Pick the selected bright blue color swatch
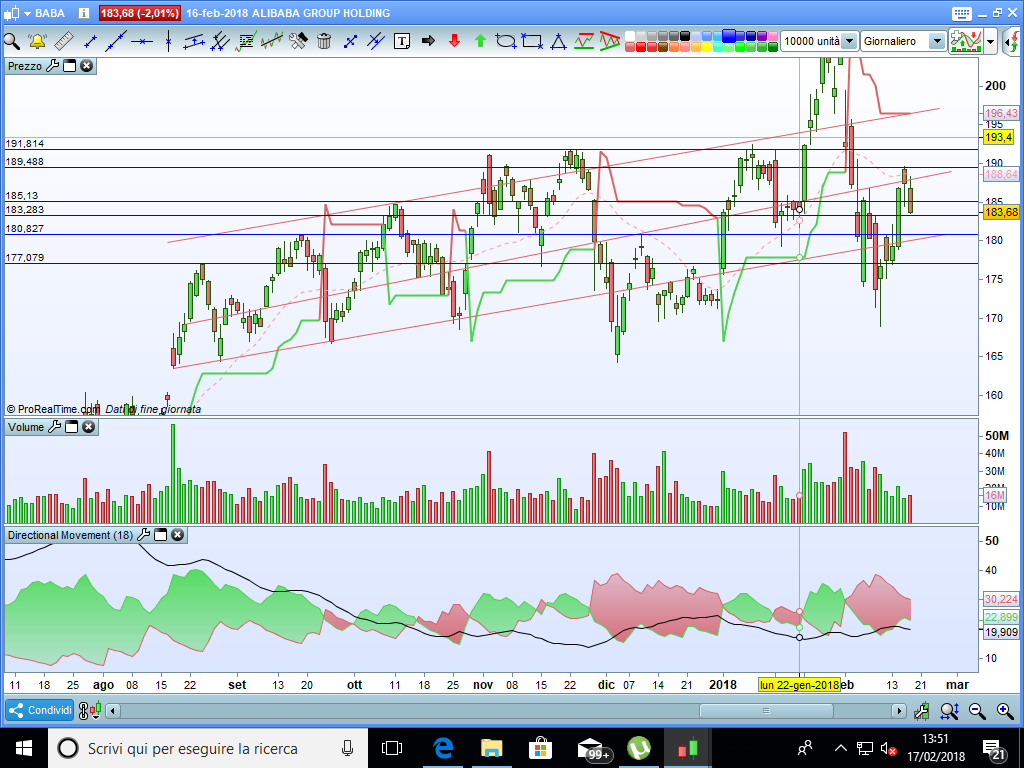 [729, 35]
